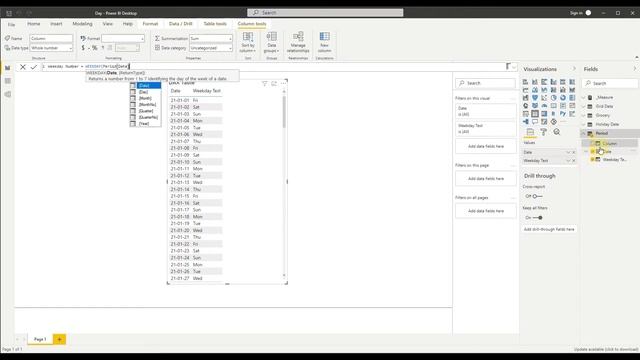Open the Data type dropdown
The image size is (640, 360).
point(51,48)
